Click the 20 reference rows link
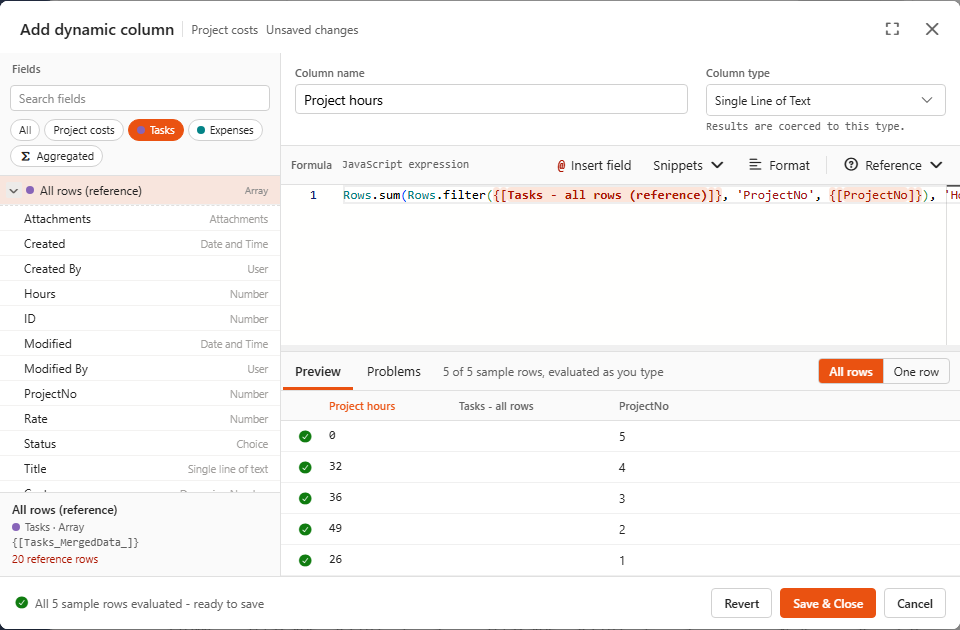This screenshot has height=630, width=960. [55, 559]
